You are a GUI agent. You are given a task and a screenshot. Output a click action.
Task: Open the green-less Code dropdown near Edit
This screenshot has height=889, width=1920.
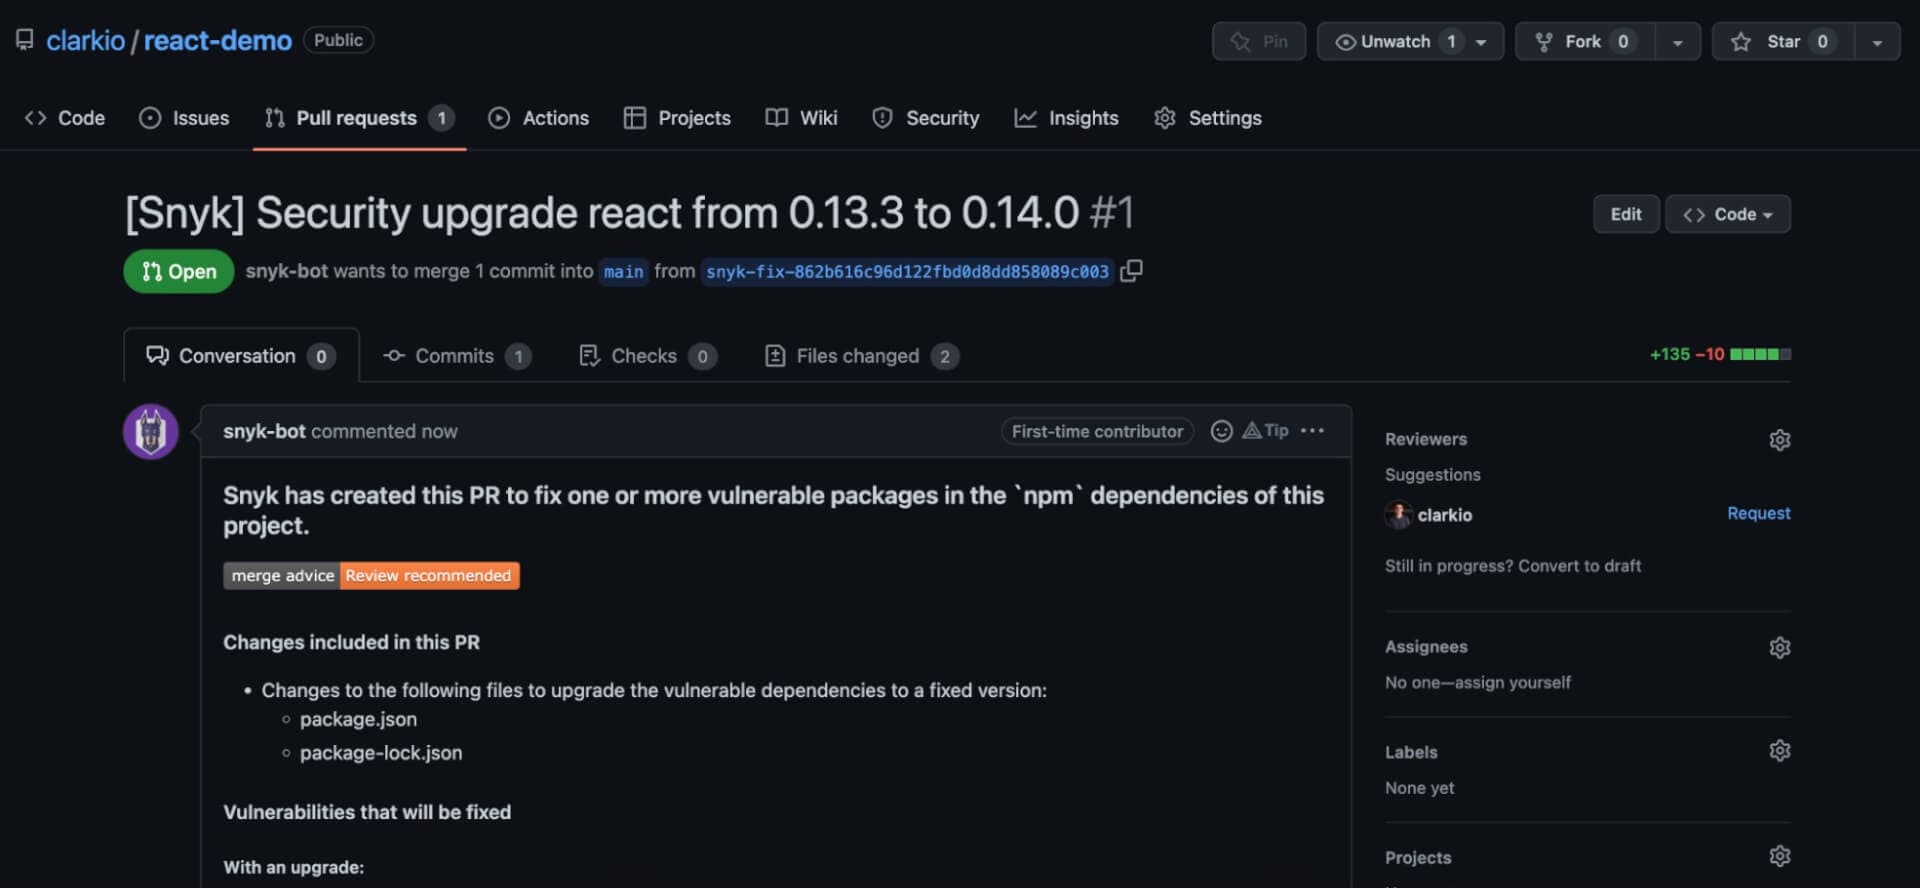1728,214
